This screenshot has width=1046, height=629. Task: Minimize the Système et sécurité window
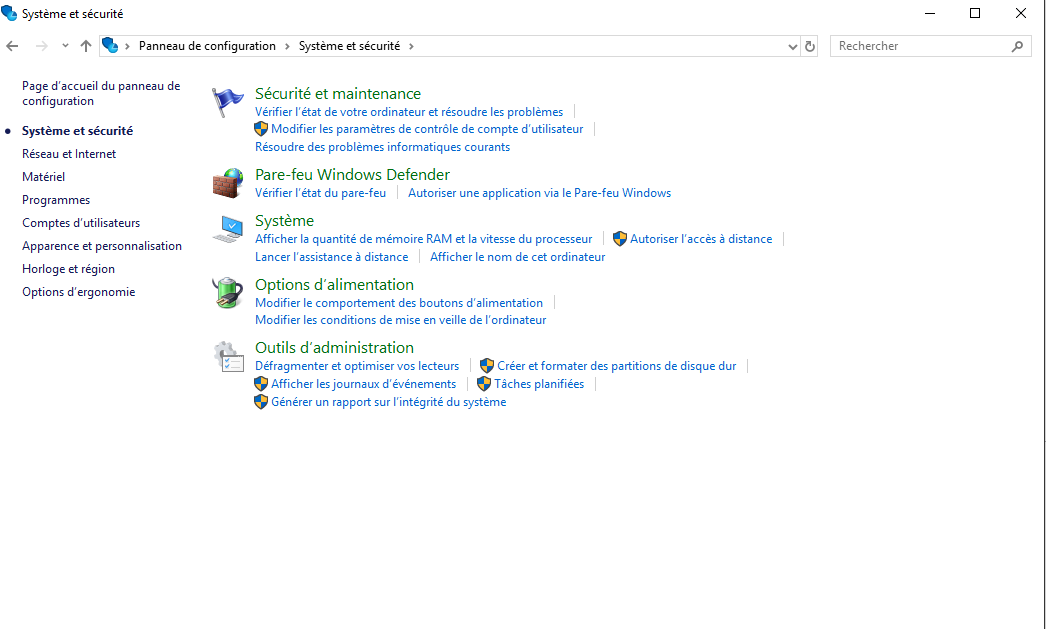coord(929,13)
